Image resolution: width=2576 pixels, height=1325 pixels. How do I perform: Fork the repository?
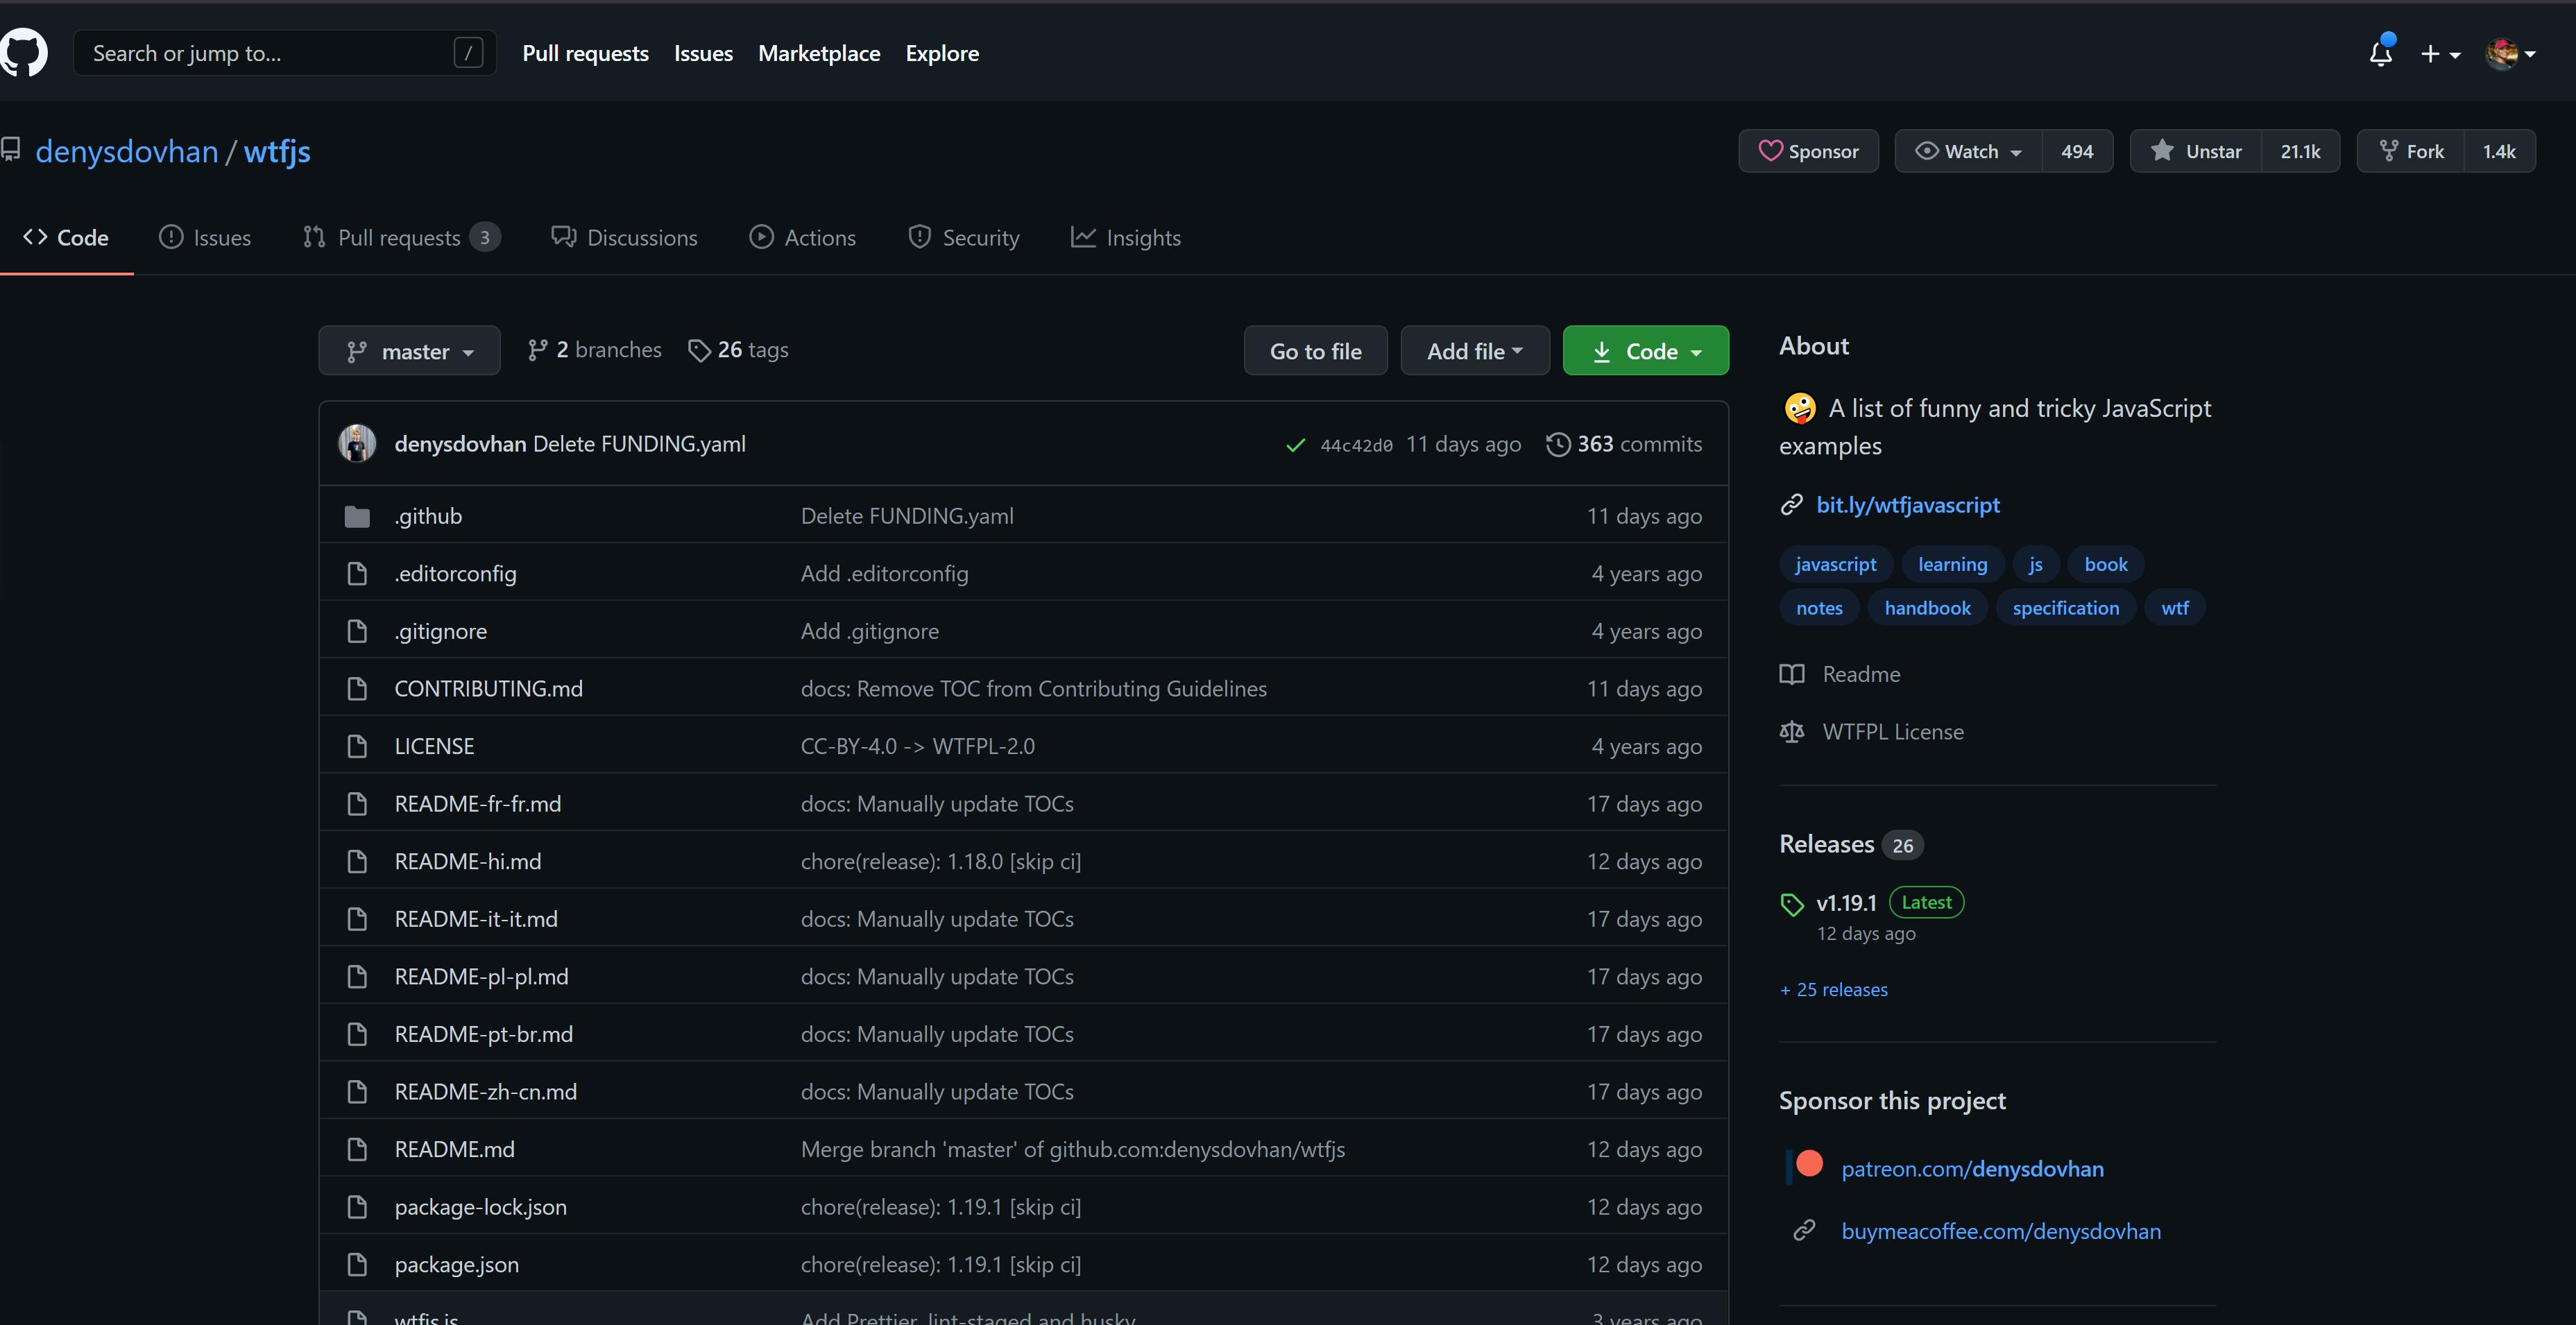coord(2411,151)
